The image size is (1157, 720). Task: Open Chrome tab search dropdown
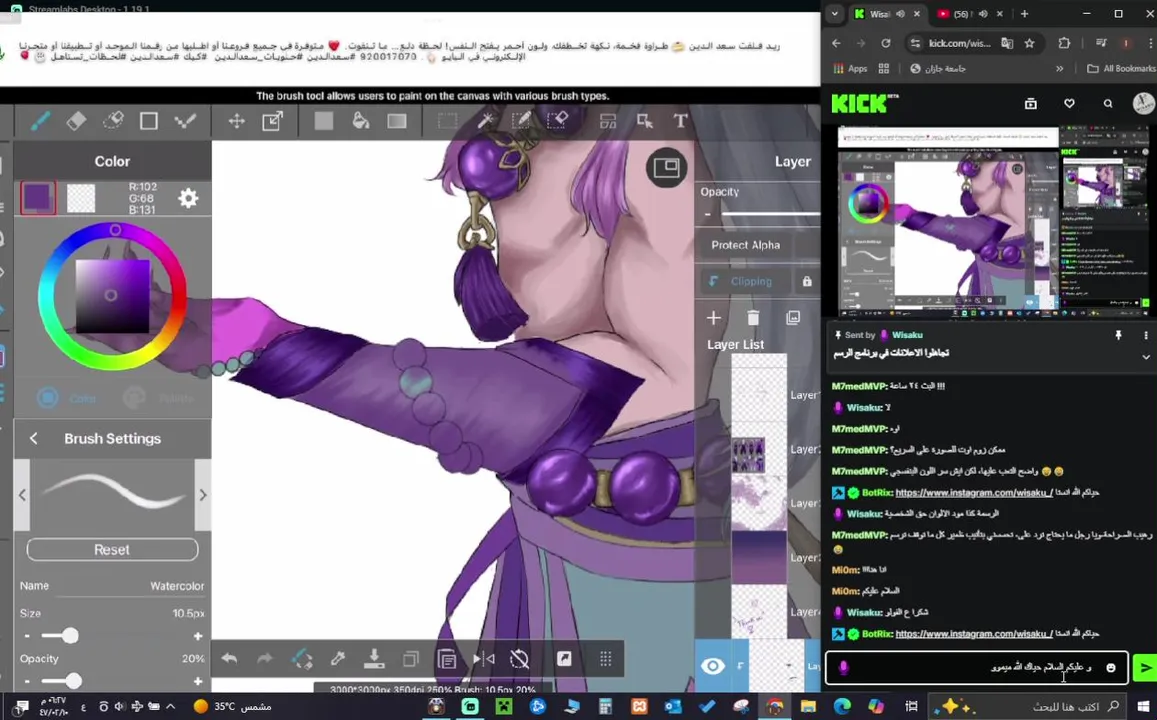(835, 14)
